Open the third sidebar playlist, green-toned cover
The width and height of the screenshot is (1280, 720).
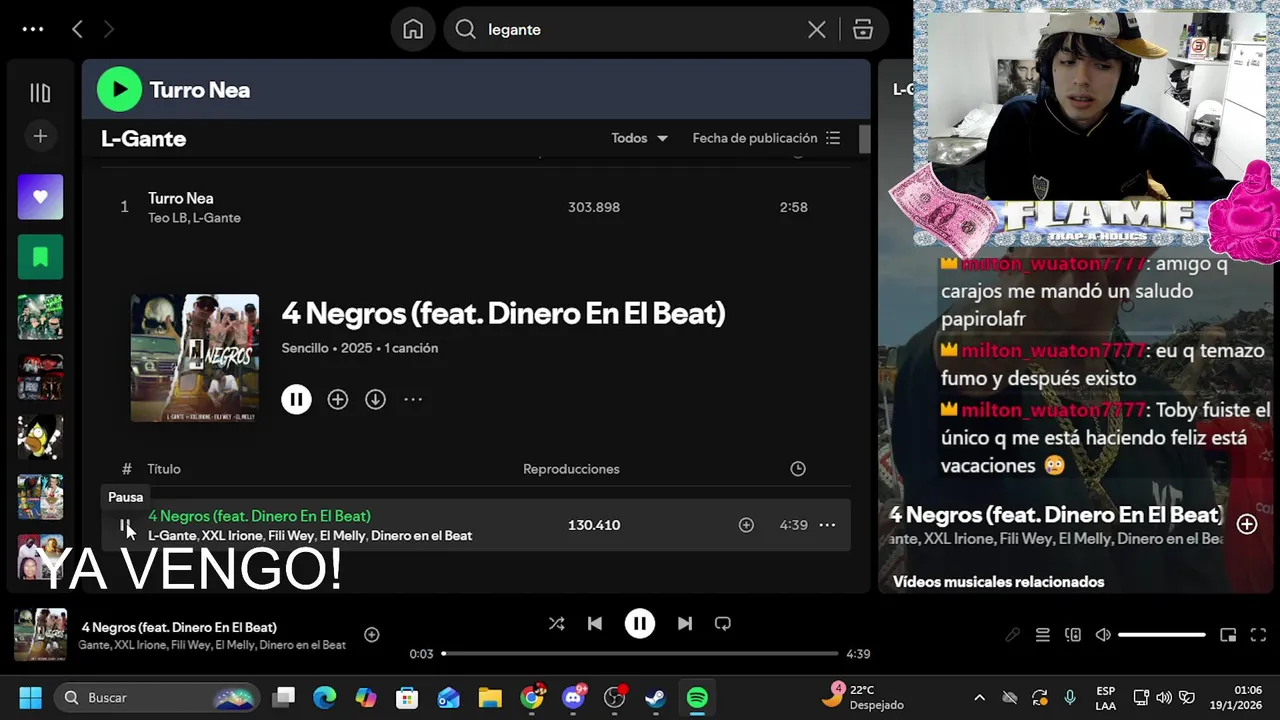(40, 317)
